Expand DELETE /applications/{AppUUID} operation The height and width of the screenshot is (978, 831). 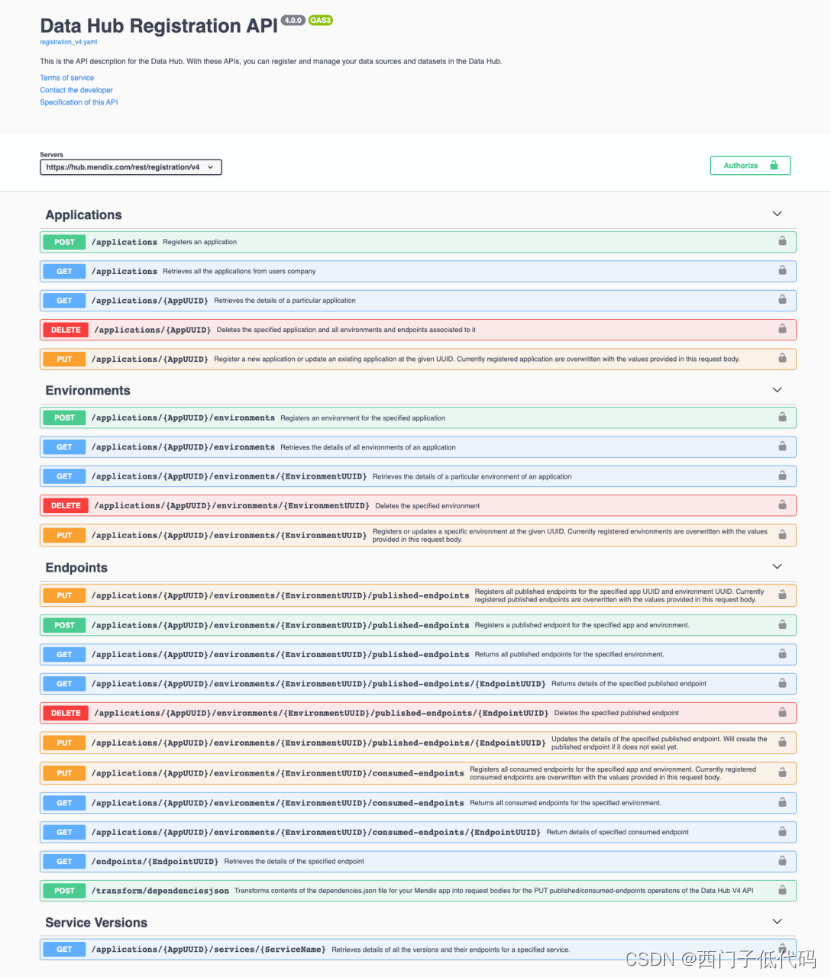pos(418,330)
